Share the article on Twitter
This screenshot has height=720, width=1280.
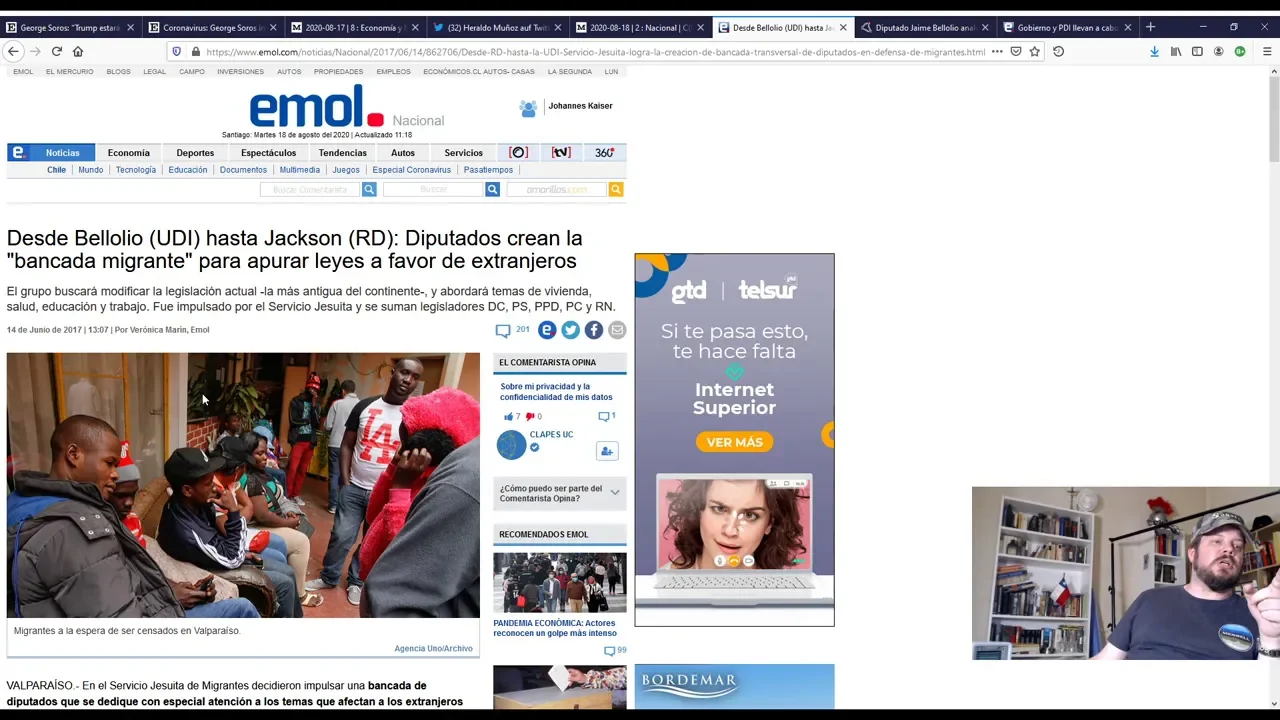(x=570, y=330)
